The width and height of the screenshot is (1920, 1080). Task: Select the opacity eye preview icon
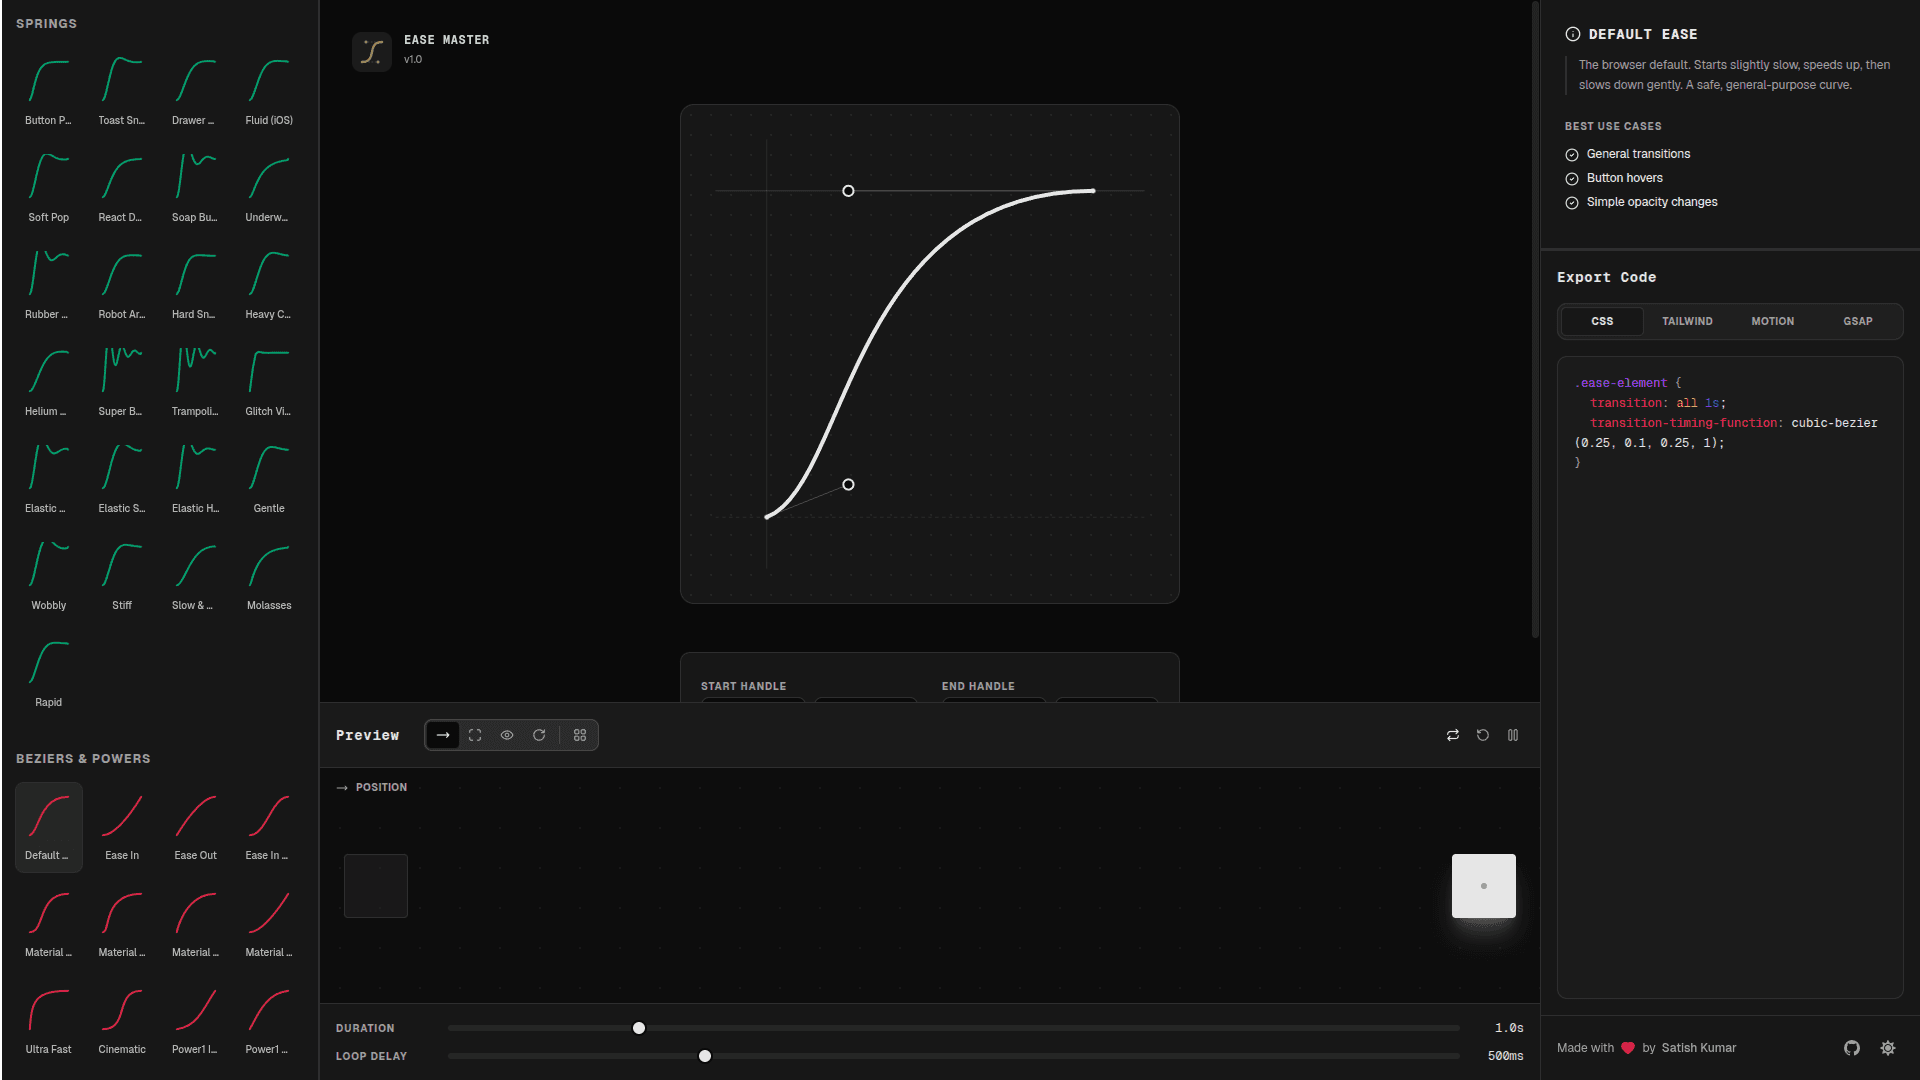(x=507, y=735)
